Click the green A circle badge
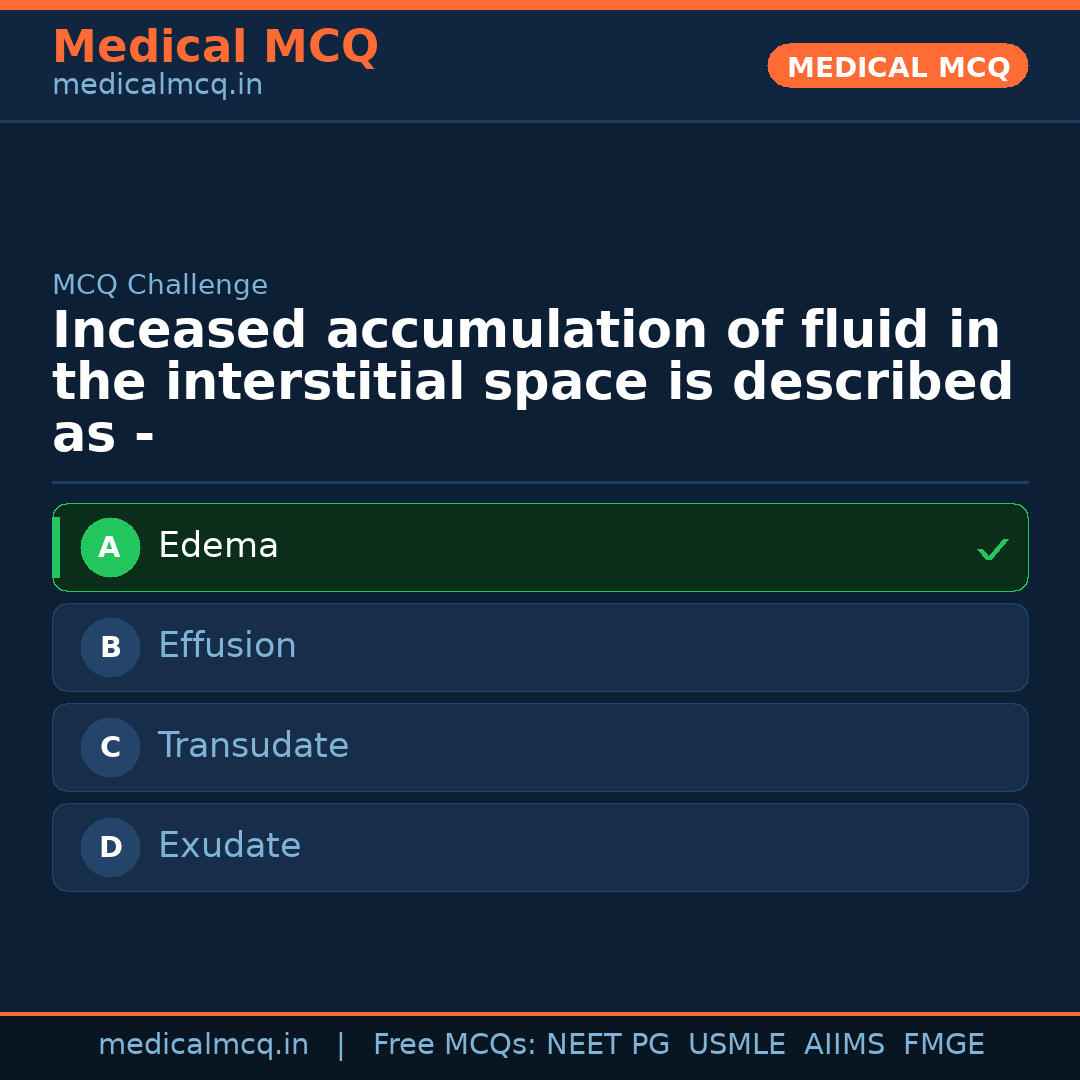 pos(110,547)
